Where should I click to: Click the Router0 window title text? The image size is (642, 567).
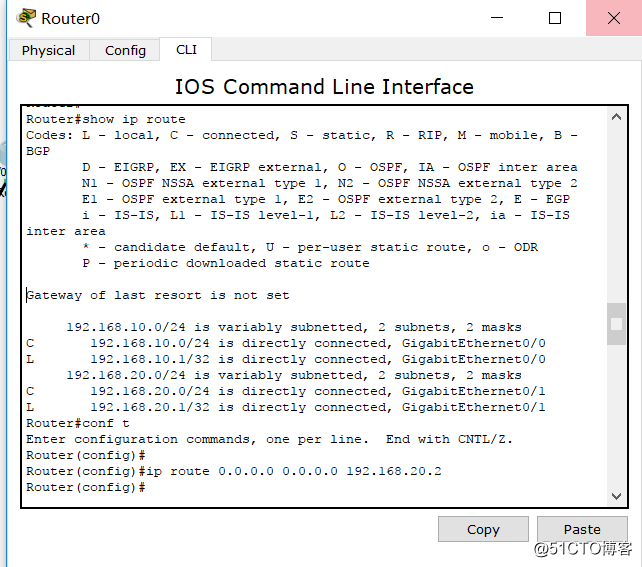tap(70, 18)
